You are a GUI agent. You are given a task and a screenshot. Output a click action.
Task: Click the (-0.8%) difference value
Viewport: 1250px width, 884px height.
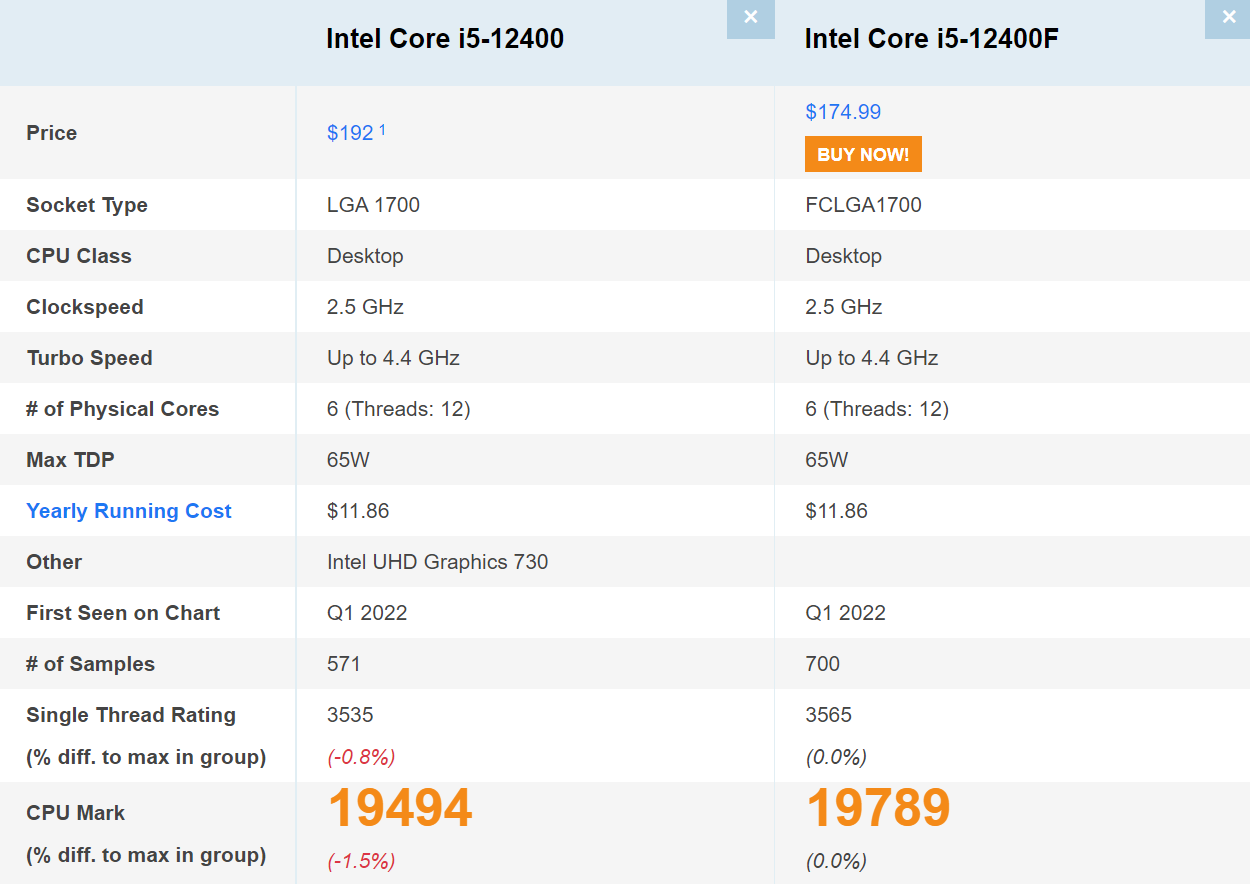(x=361, y=757)
